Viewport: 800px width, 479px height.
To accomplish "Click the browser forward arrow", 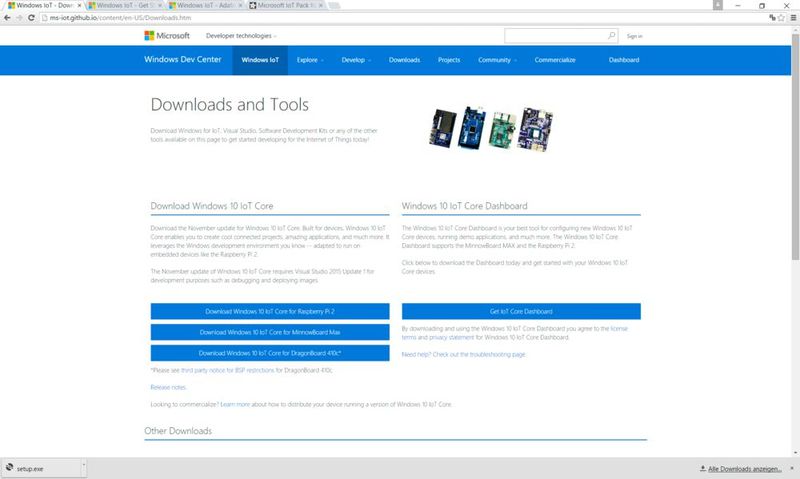I will pos(19,17).
